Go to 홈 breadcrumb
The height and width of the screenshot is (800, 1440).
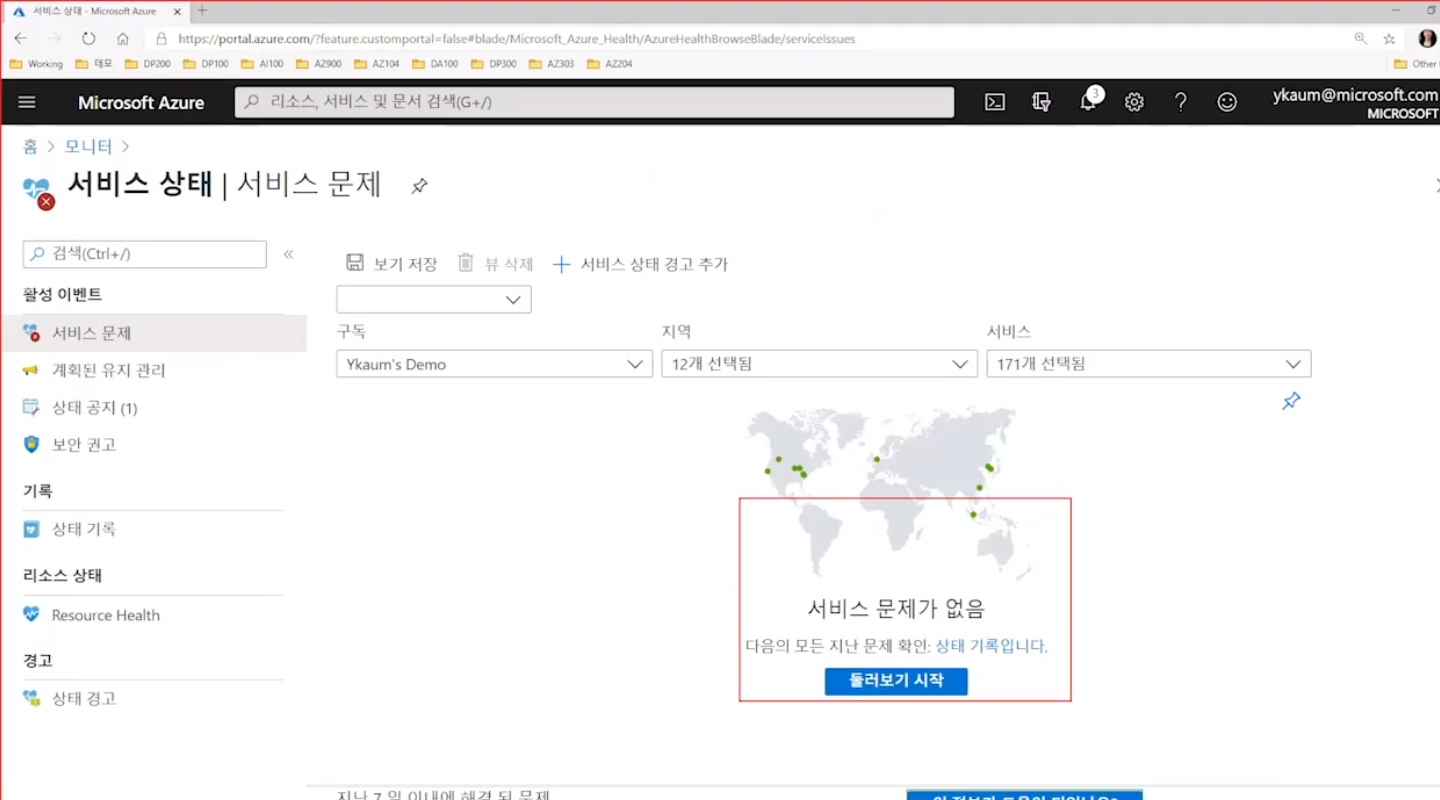(30, 146)
